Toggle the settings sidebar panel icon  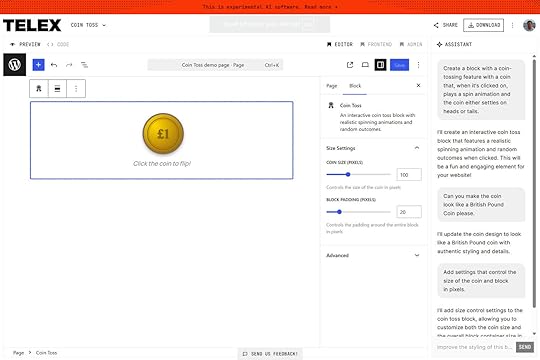pyautogui.click(x=380, y=65)
